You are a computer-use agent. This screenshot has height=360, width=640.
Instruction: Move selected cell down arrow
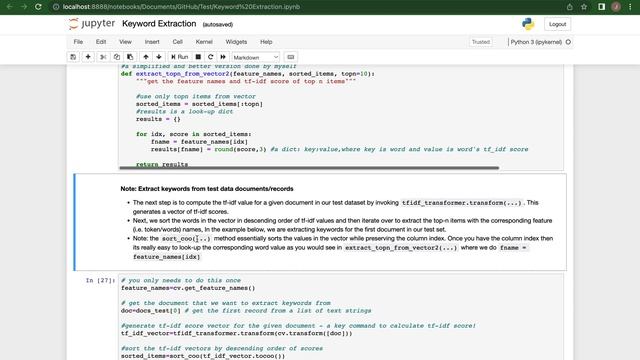coord(159,57)
